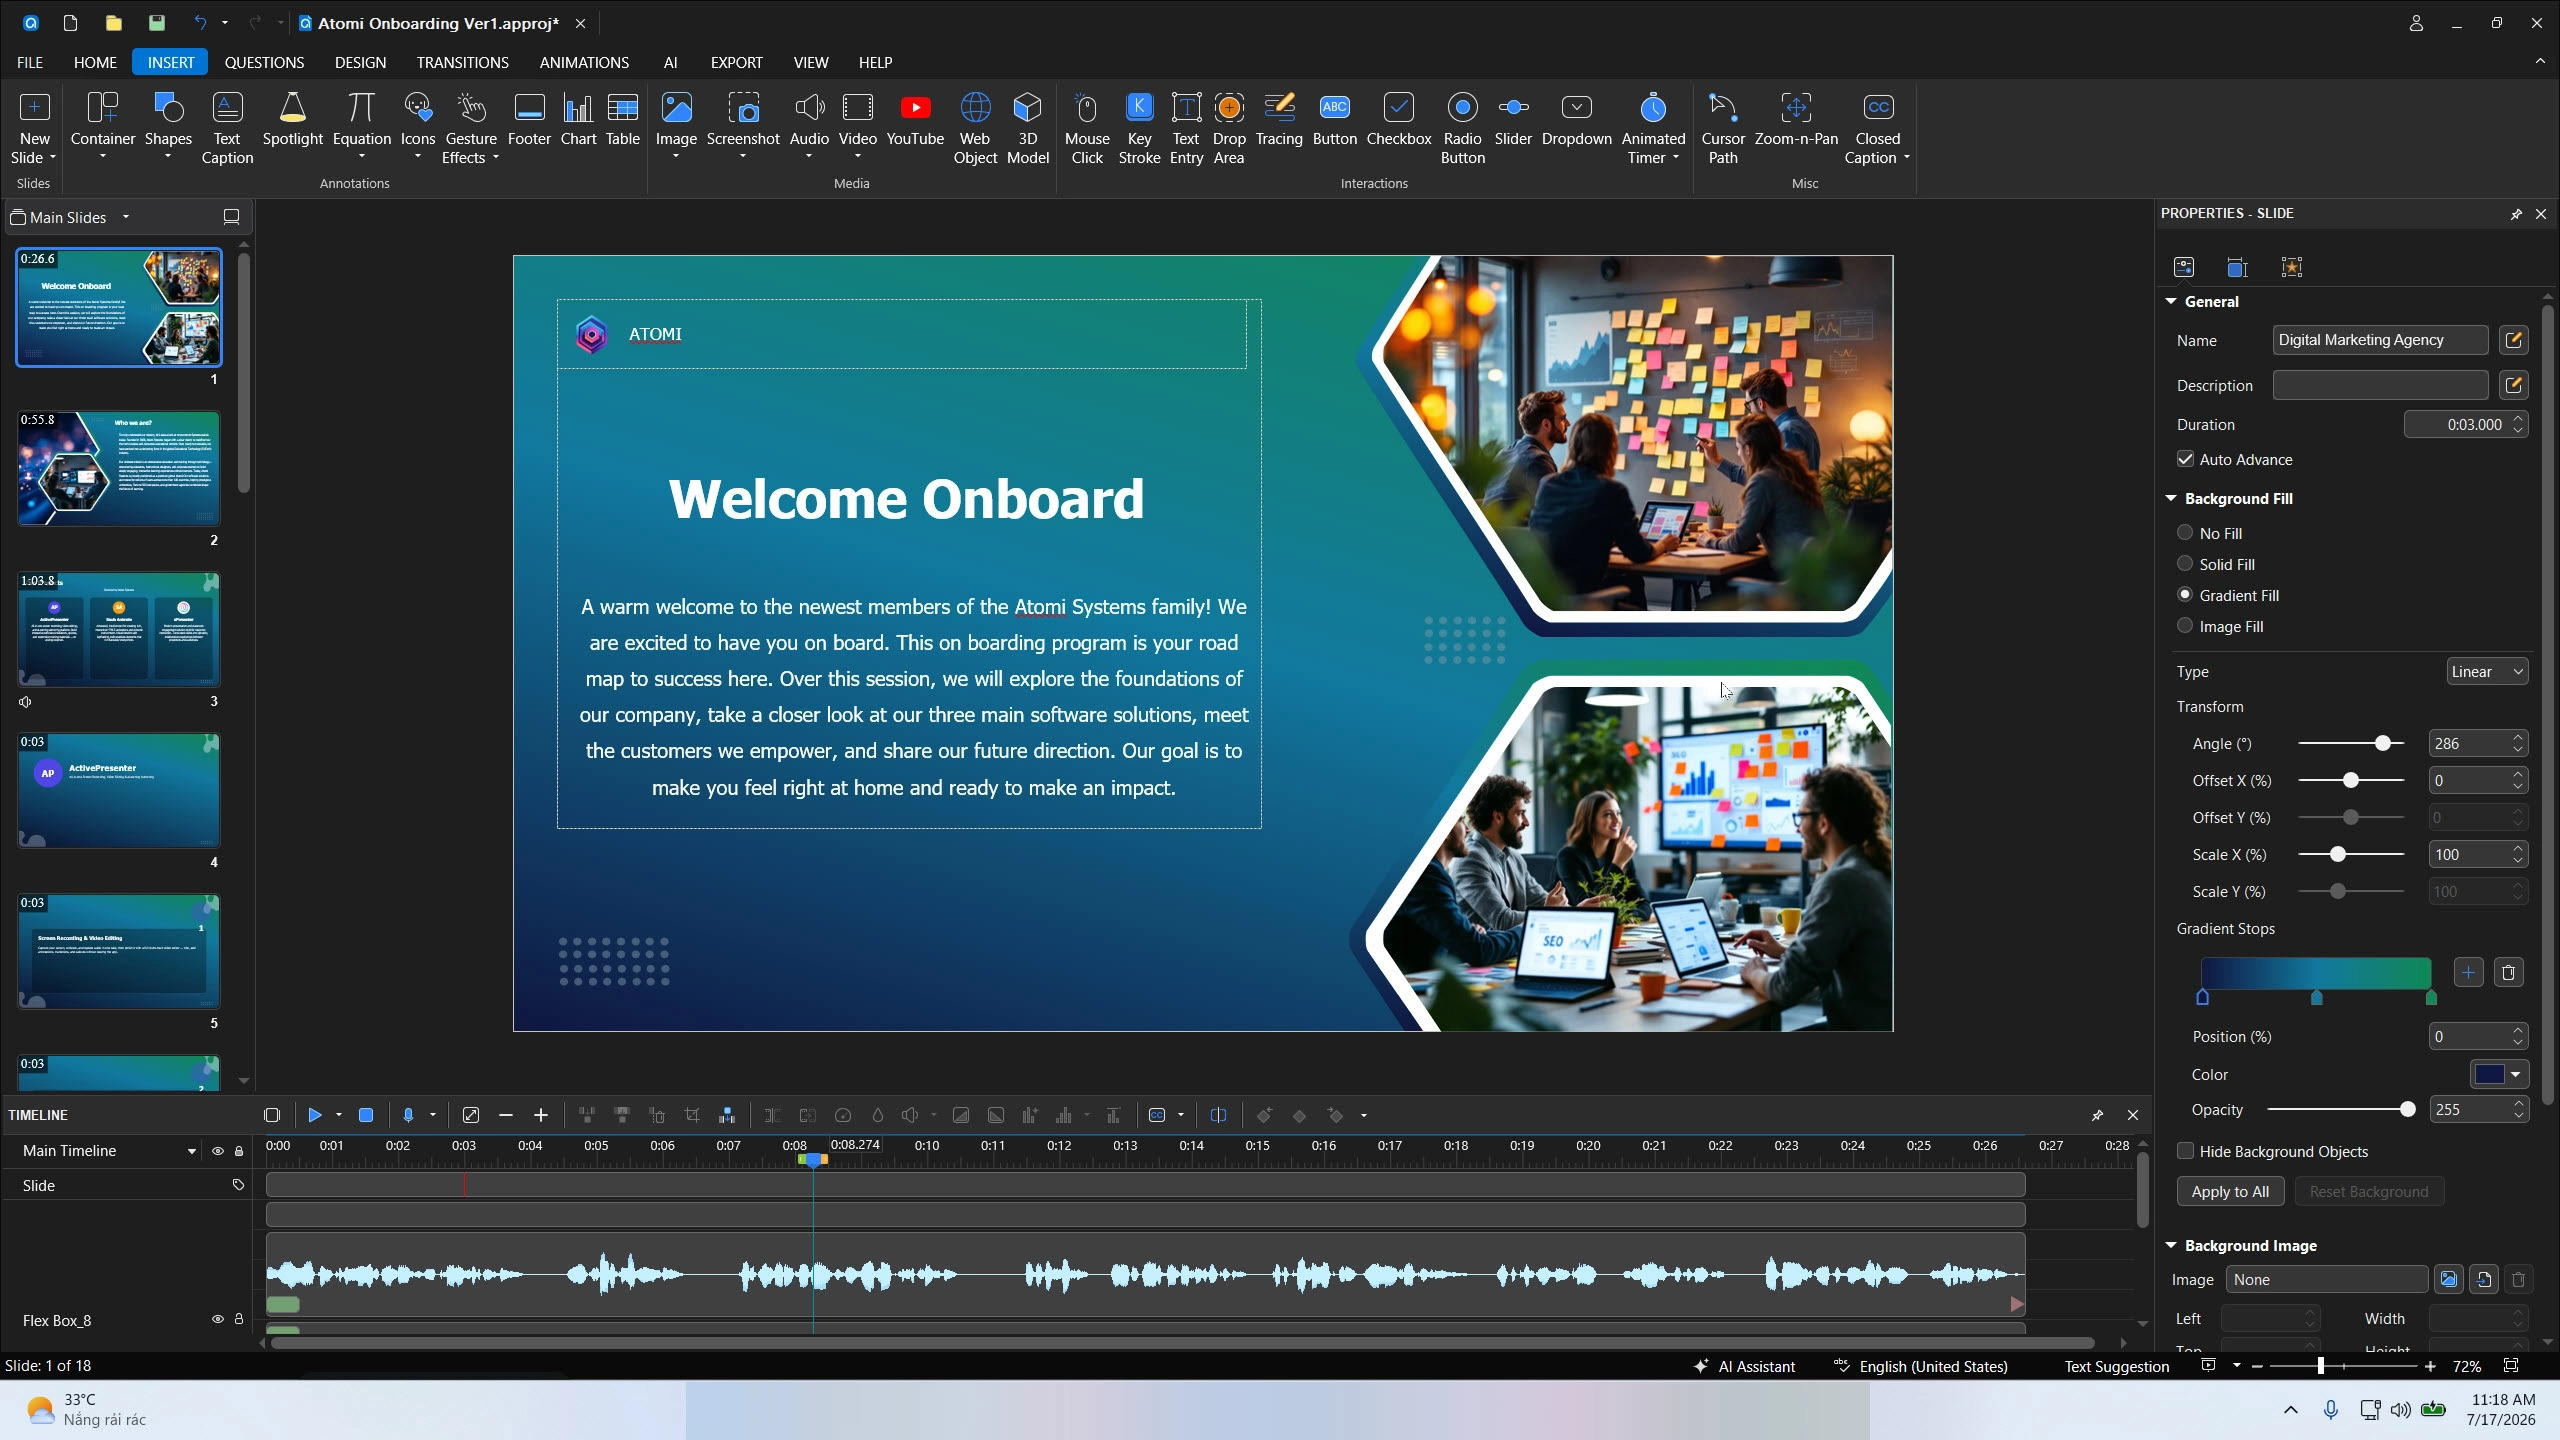Screen dimensions: 2560x1440
Task: Change language English (United States)
Action: pos(1921,1367)
